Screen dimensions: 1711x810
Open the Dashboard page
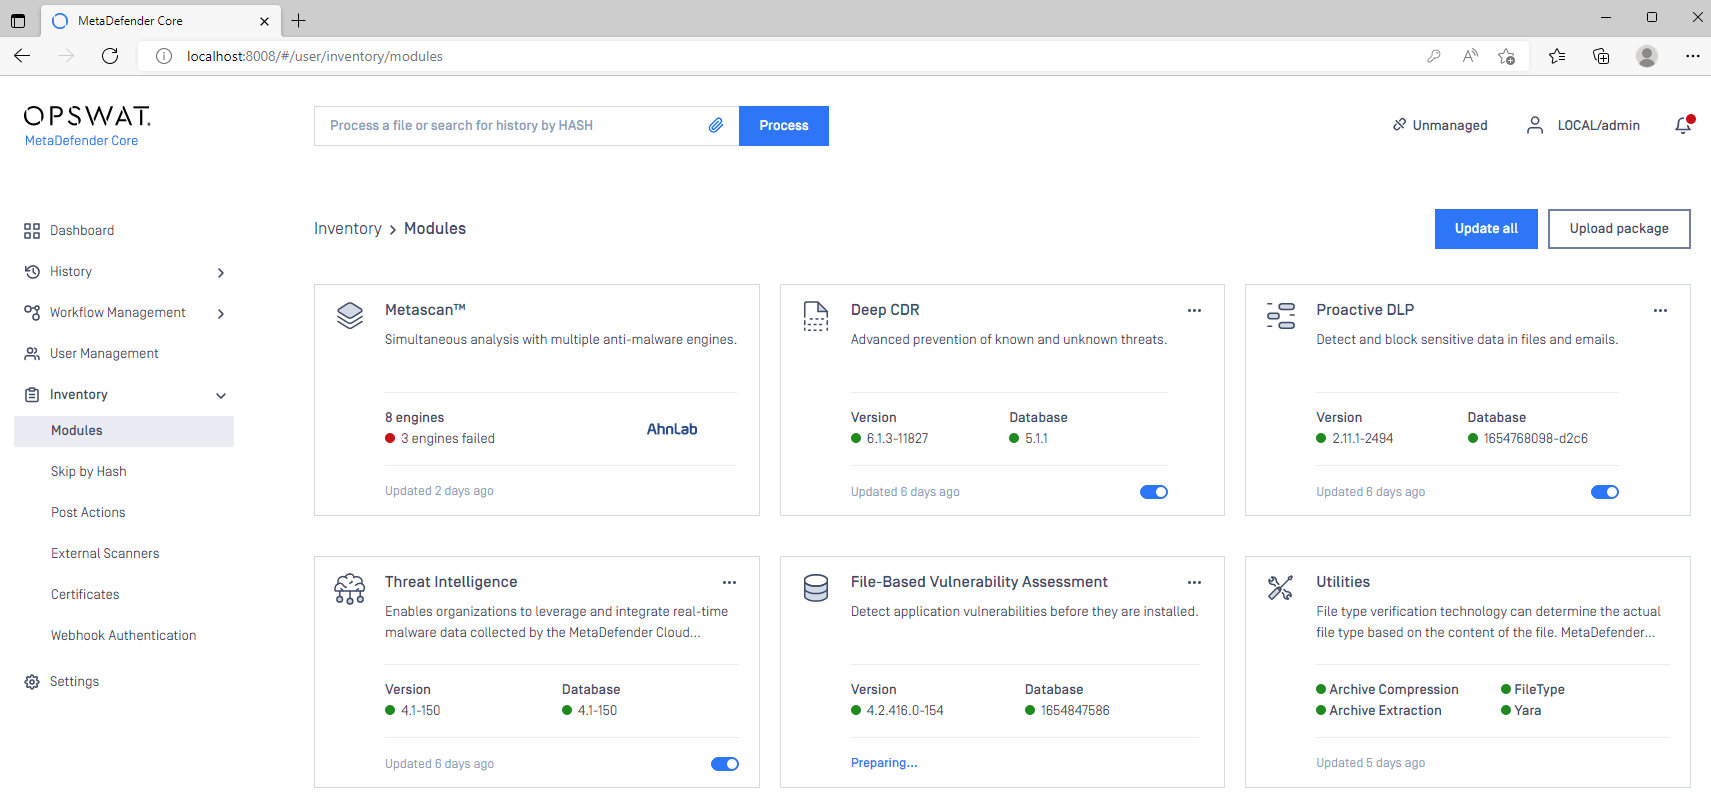point(82,231)
